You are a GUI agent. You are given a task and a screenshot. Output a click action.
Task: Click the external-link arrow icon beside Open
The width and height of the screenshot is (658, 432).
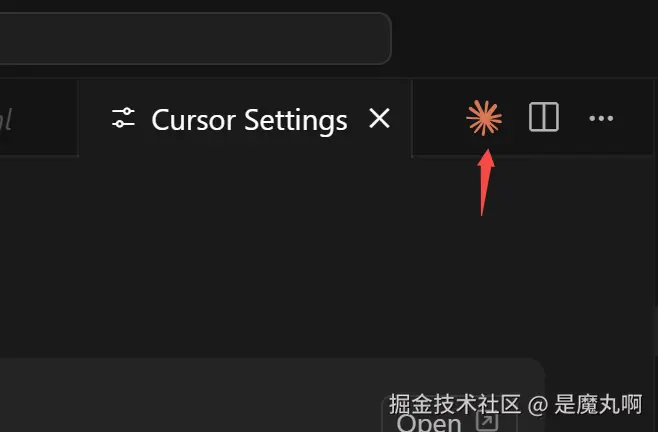pos(487,421)
